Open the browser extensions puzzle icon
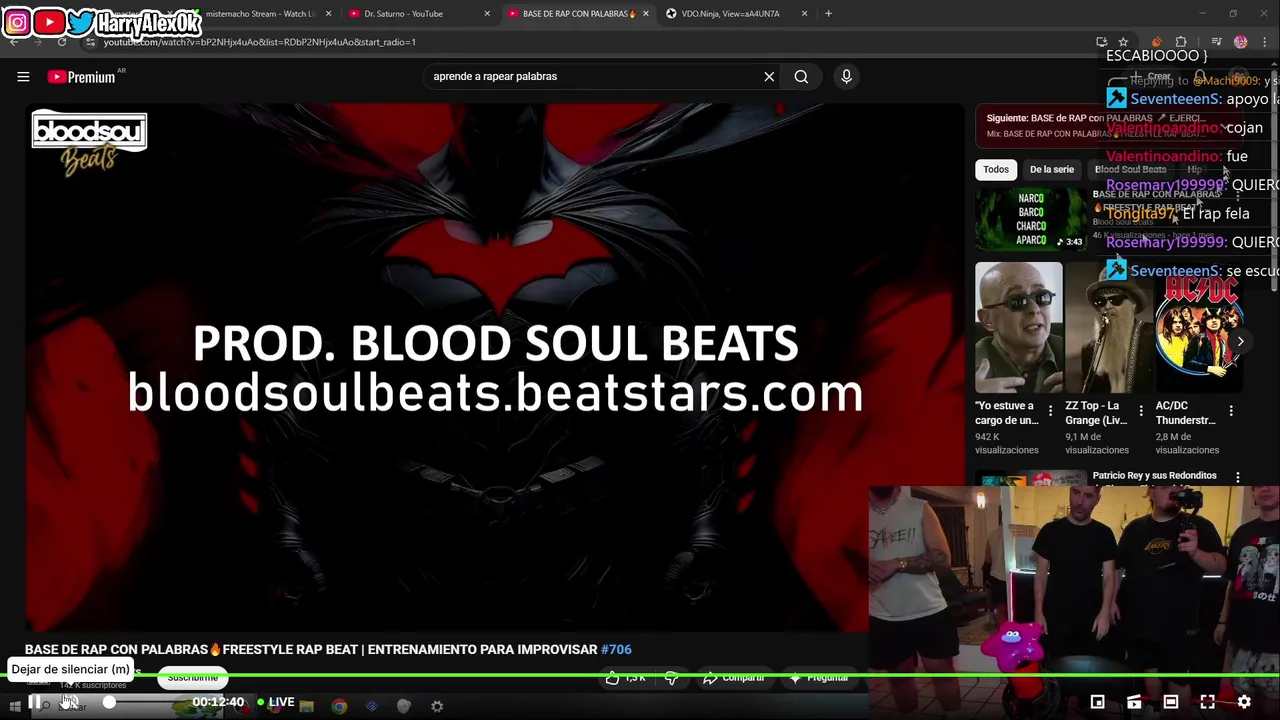The height and width of the screenshot is (720, 1280). [x=1181, y=42]
